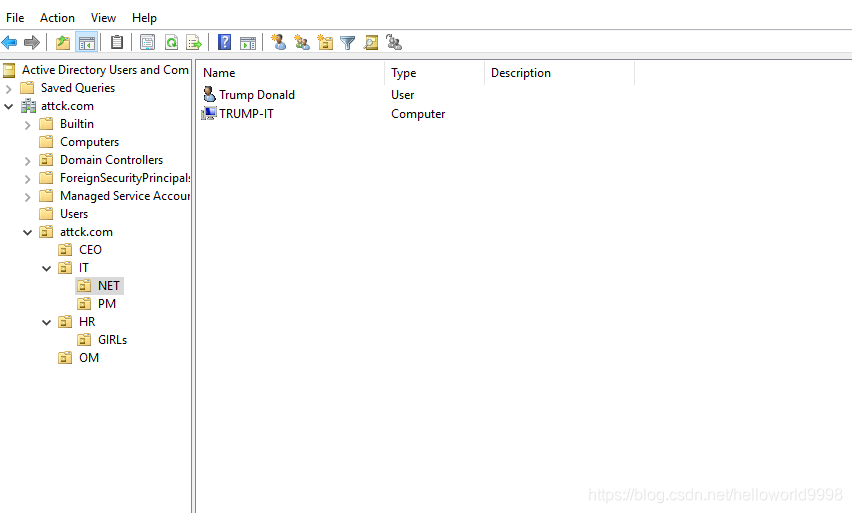Open the File menu
This screenshot has width=852, height=513.
pos(15,17)
